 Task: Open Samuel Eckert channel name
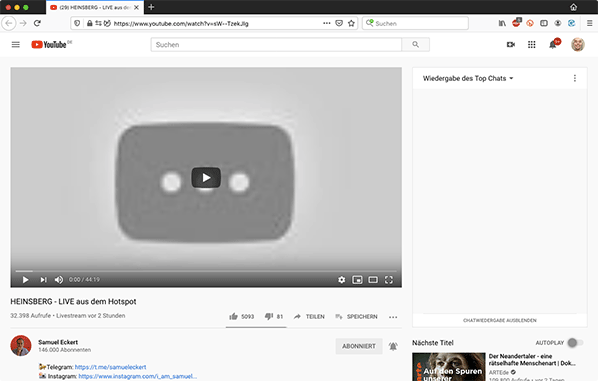coord(58,342)
